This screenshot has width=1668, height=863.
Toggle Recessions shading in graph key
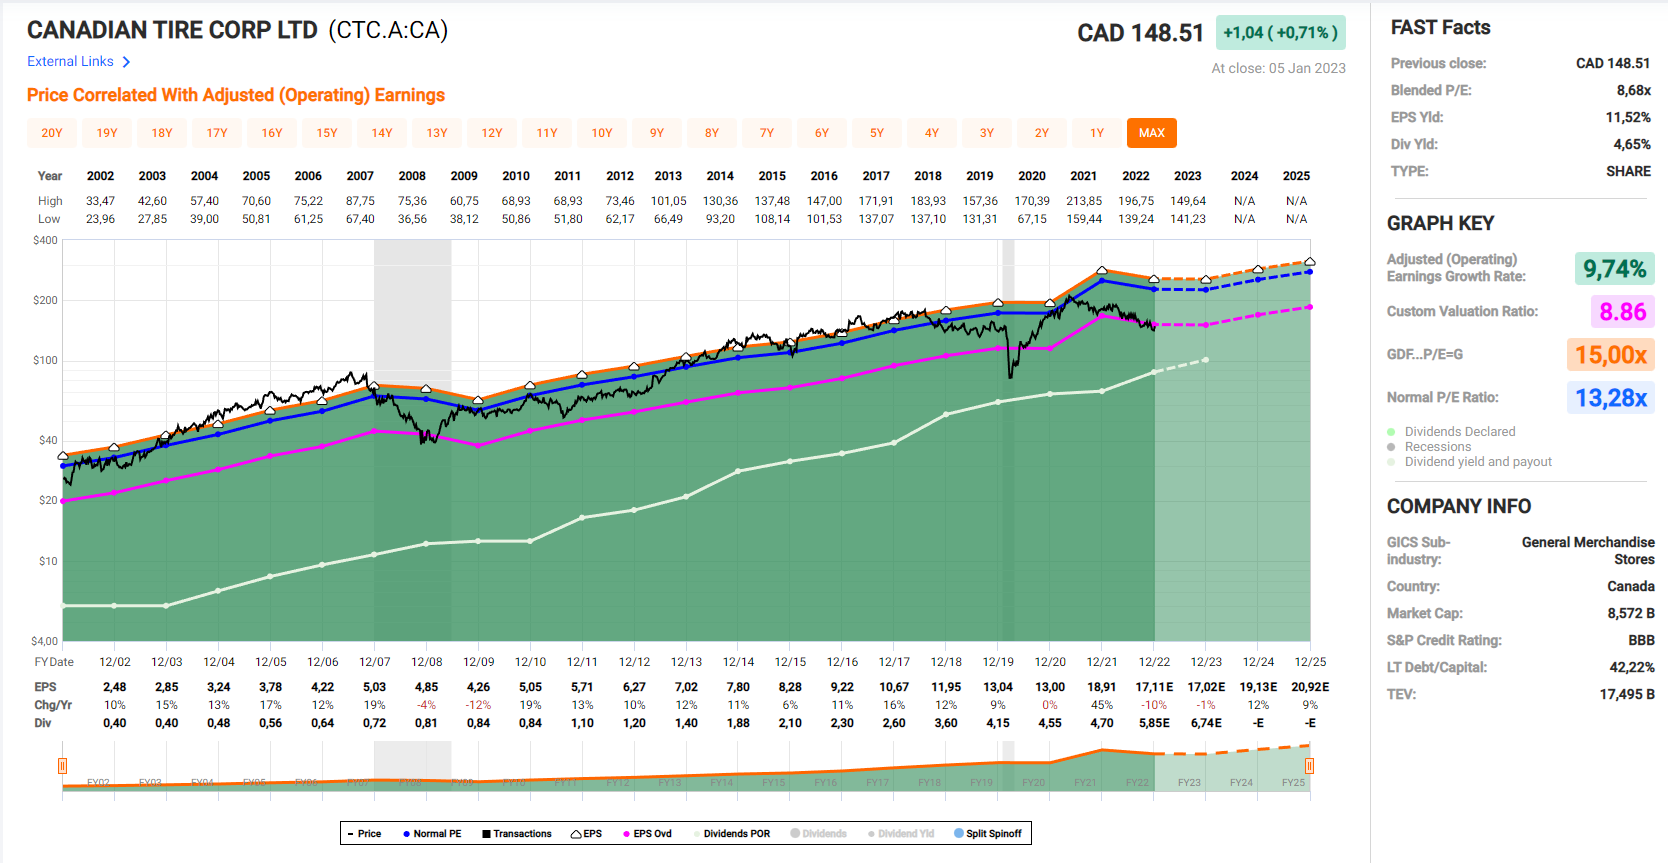1391,447
